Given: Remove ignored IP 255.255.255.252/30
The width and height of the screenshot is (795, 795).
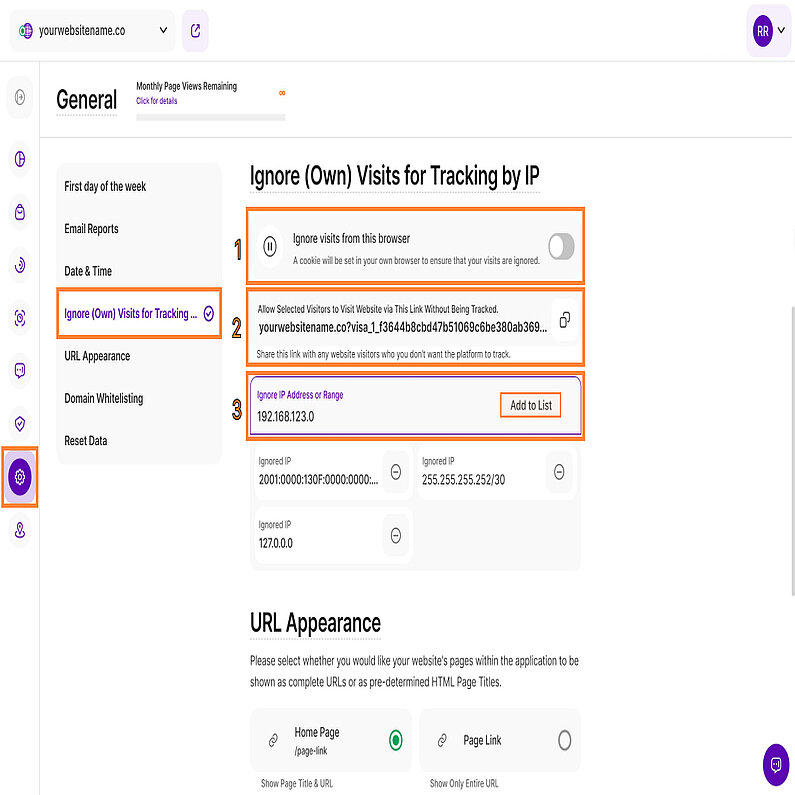Looking at the screenshot, I should 560,473.
